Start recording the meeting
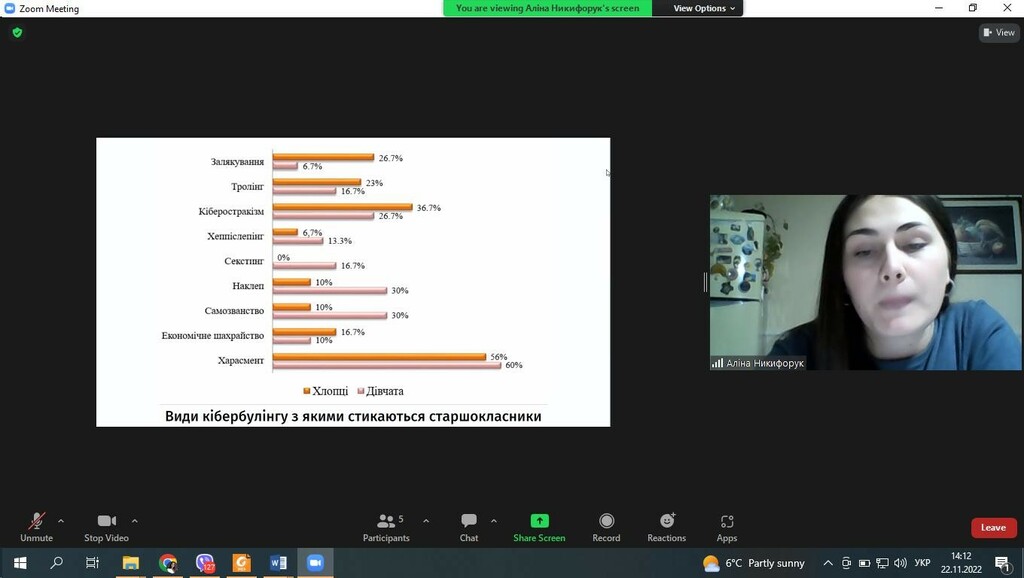Screen dimensions: 1024x578 (x=606, y=526)
